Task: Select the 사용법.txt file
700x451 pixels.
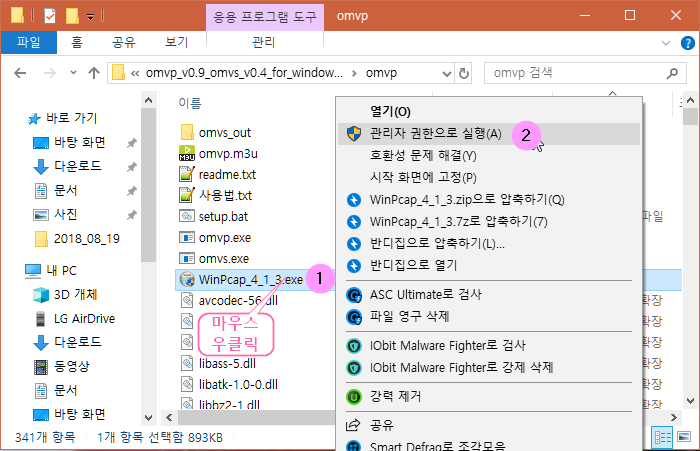Action: (x=225, y=196)
